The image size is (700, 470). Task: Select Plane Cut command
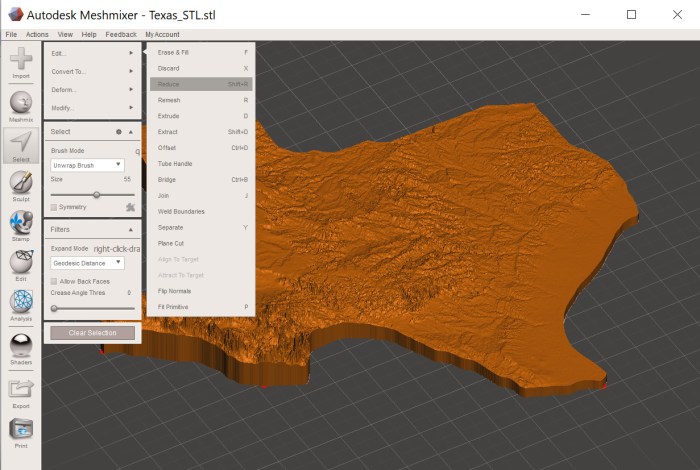(201, 243)
